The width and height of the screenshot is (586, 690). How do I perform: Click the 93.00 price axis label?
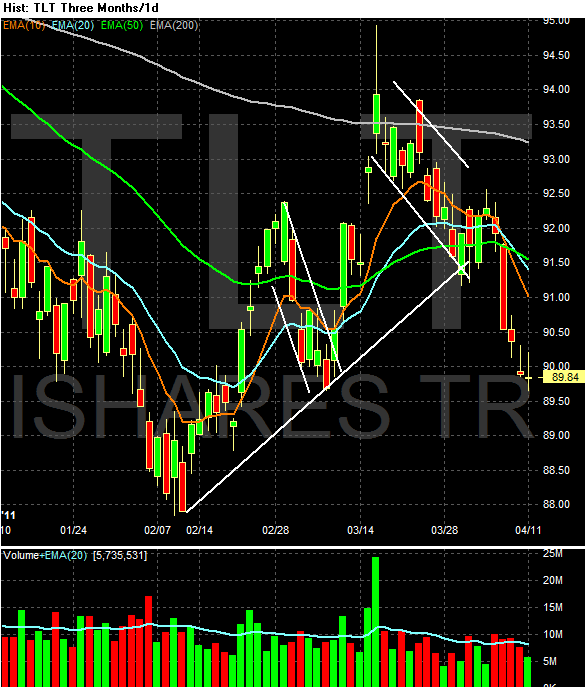(x=556, y=159)
